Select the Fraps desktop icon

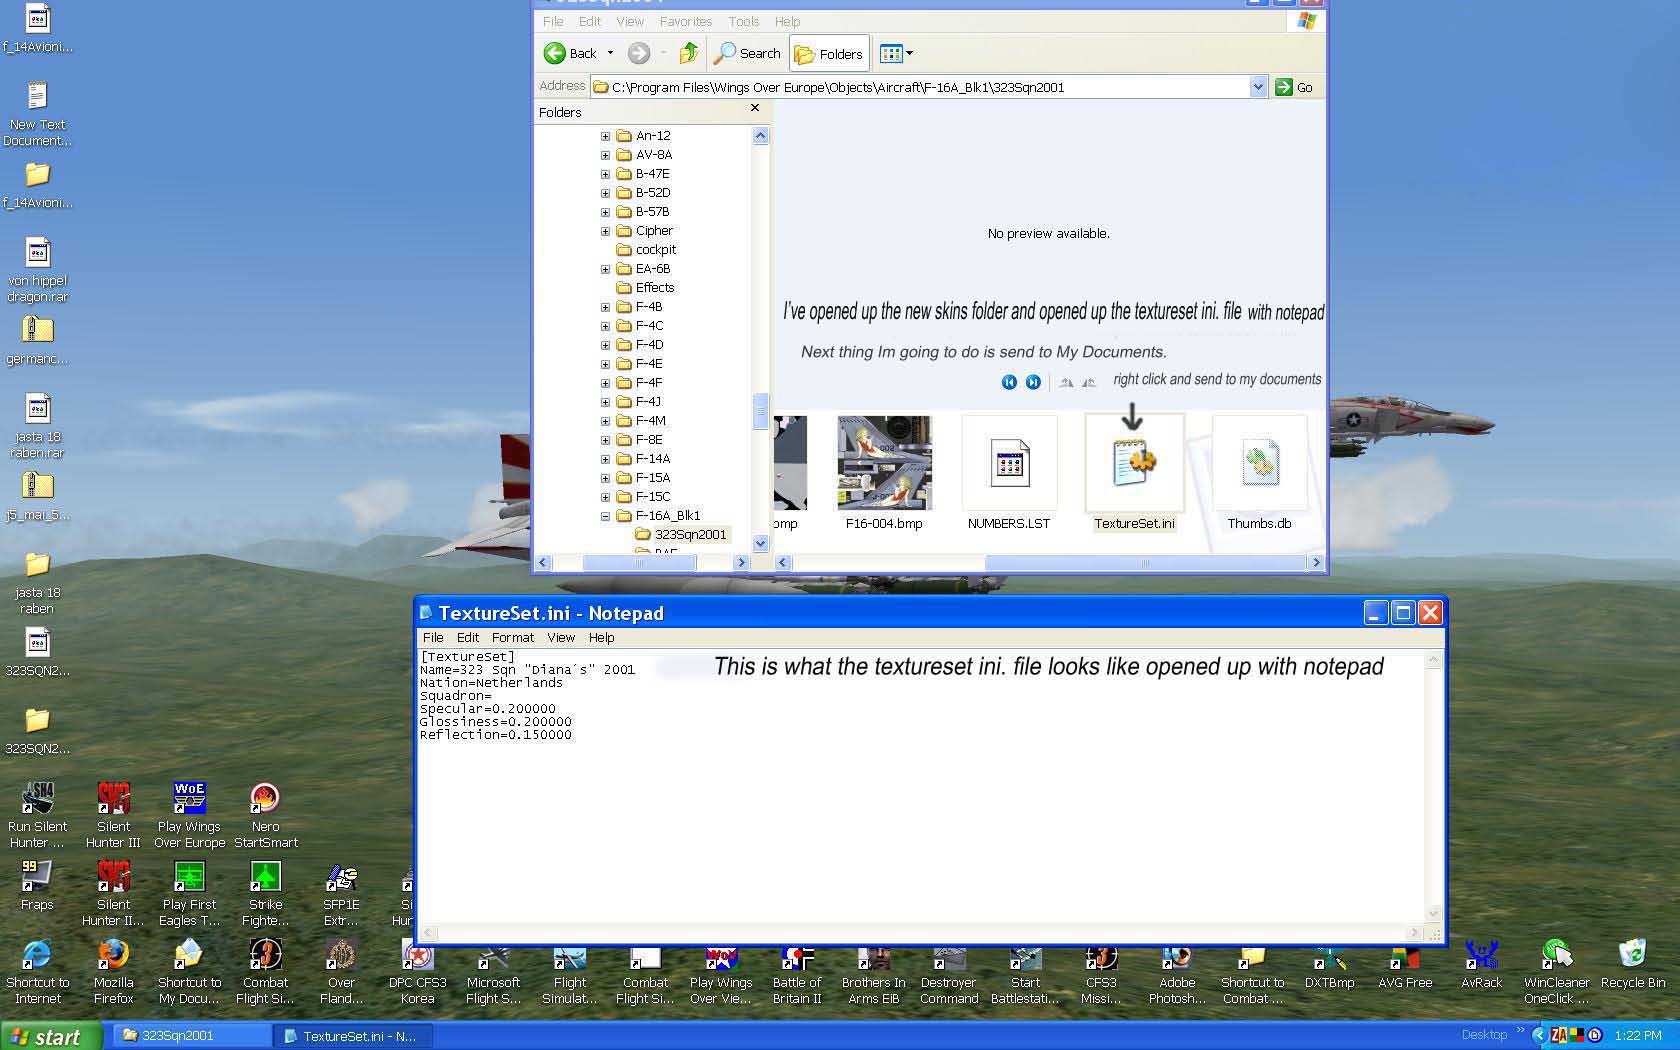pyautogui.click(x=37, y=885)
